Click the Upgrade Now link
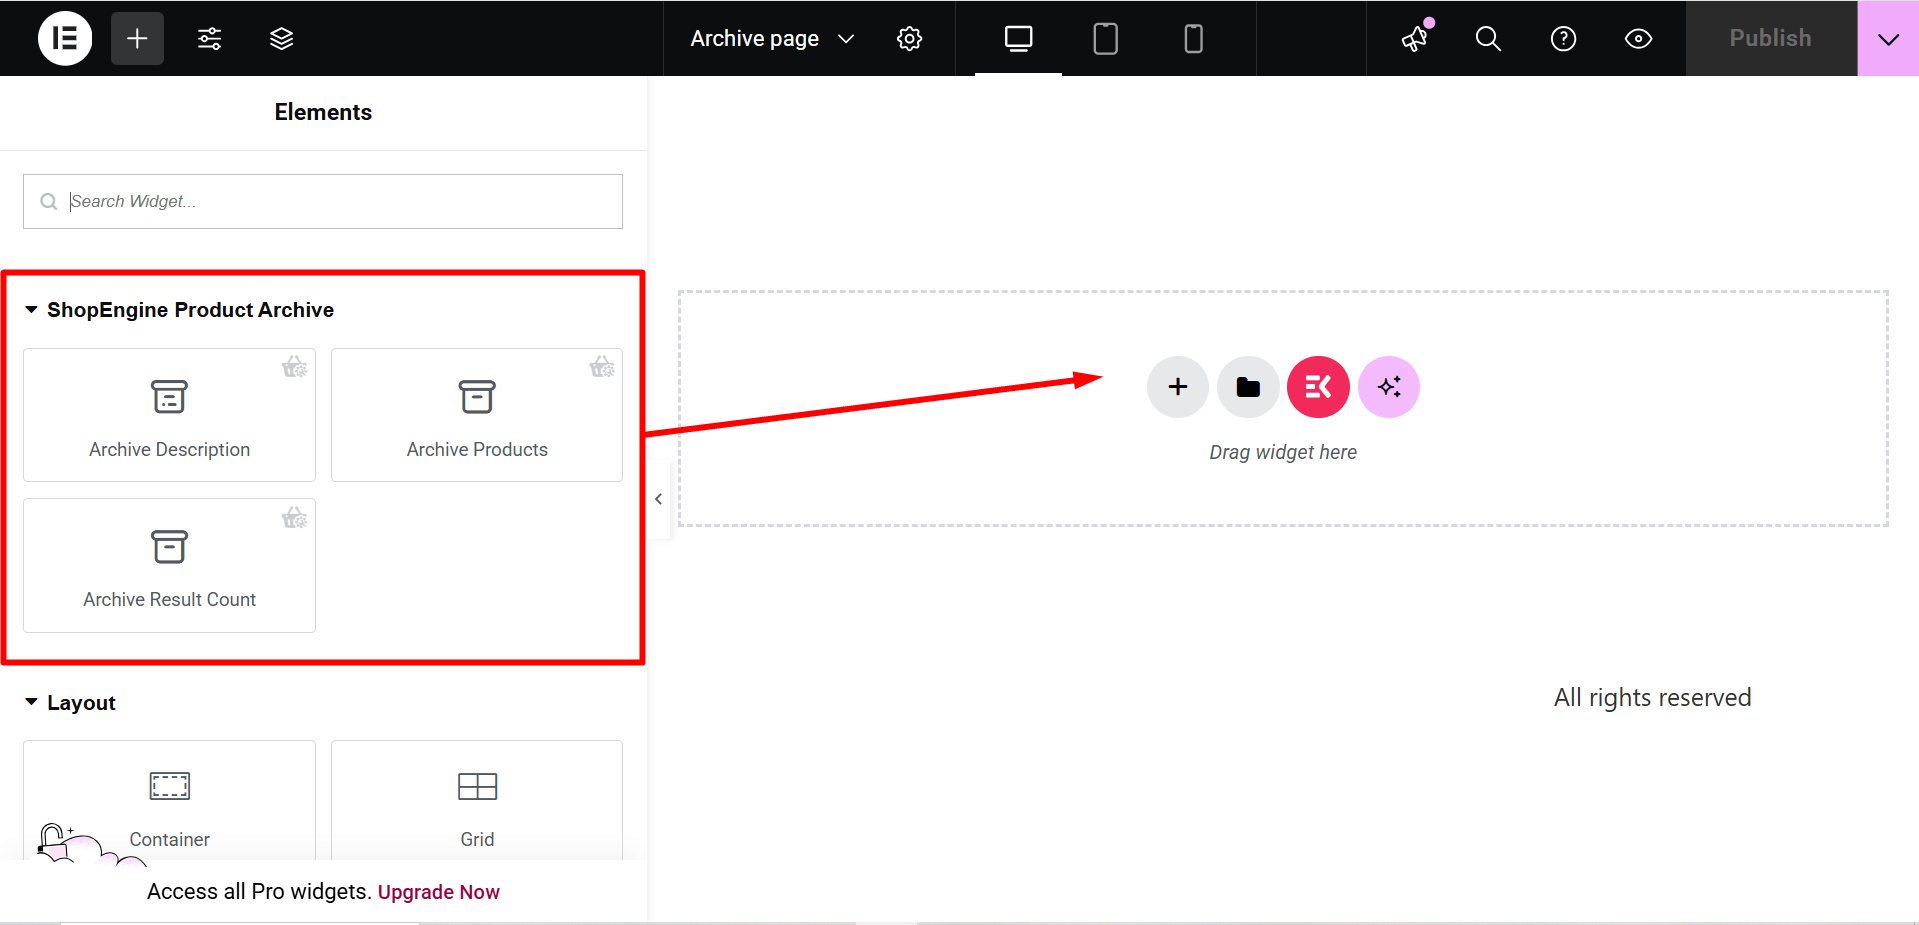 click(439, 892)
